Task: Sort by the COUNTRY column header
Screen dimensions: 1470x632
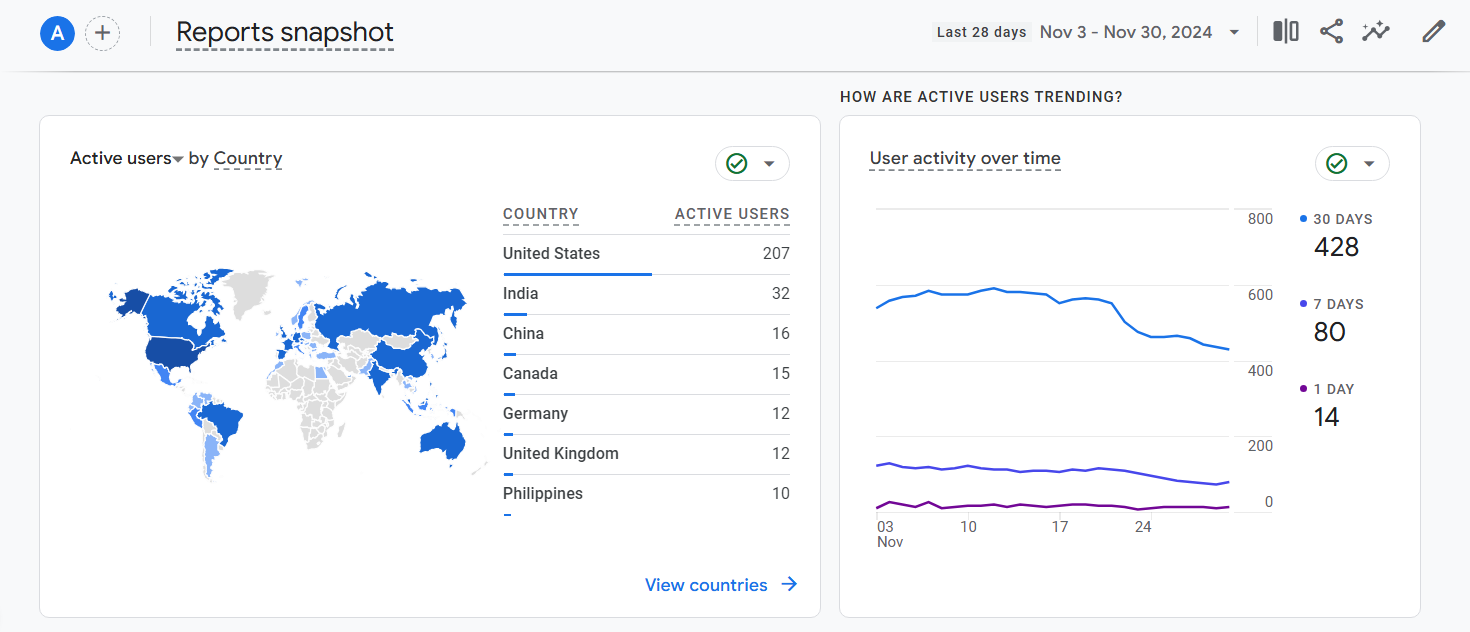Action: 541,214
